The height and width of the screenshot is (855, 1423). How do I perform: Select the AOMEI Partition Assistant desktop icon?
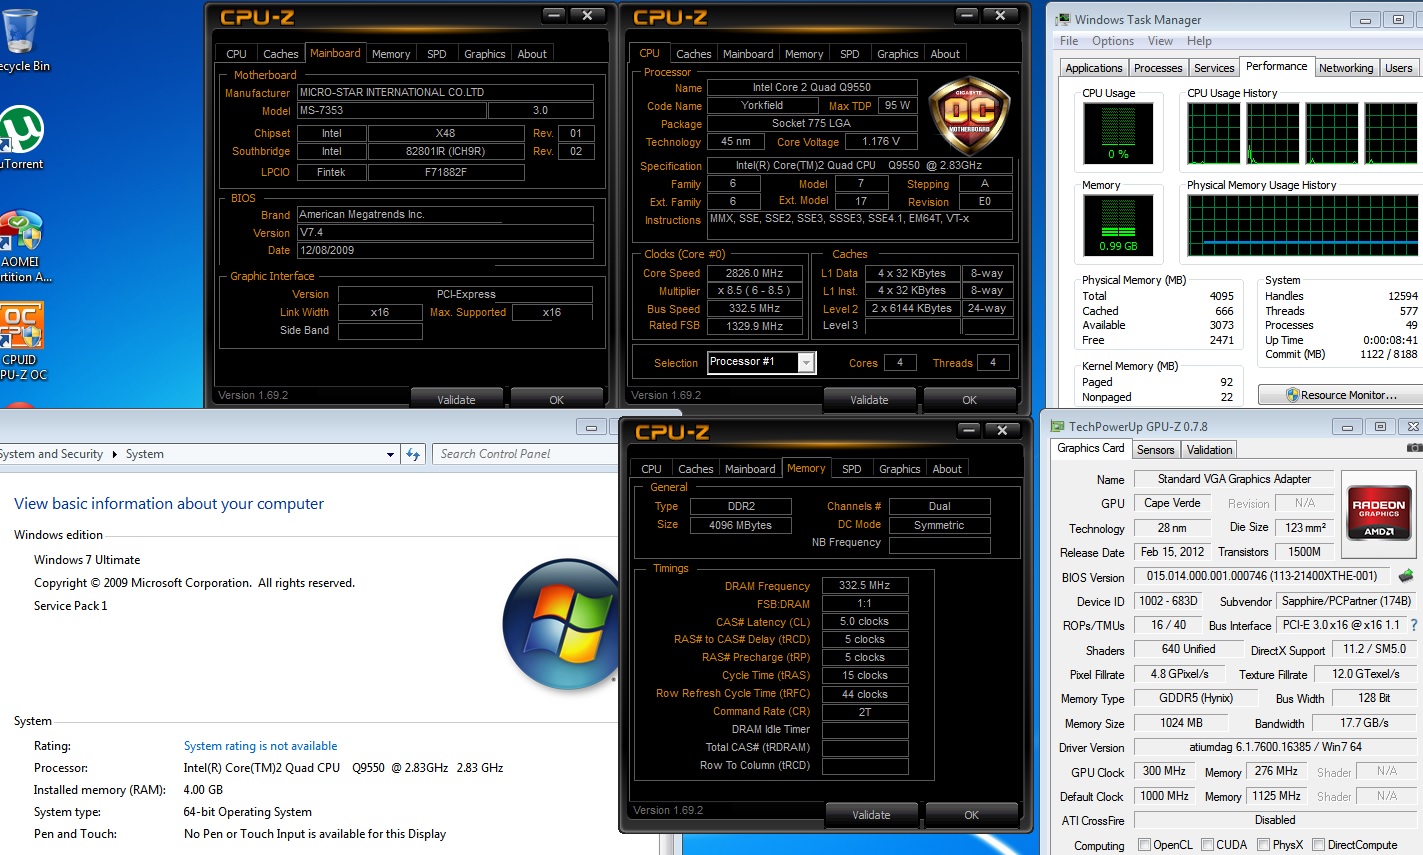point(24,247)
